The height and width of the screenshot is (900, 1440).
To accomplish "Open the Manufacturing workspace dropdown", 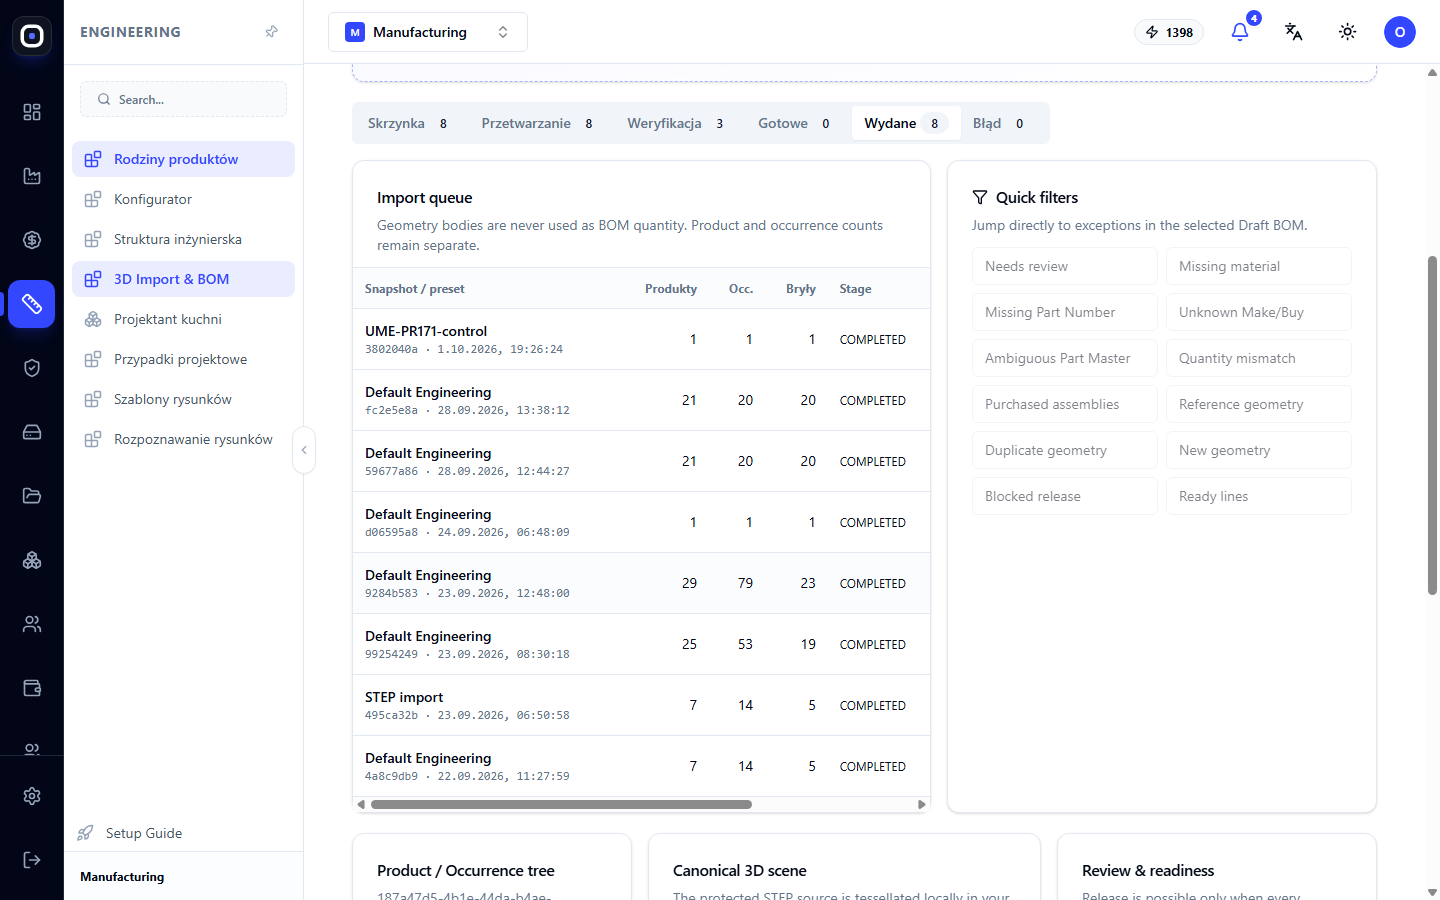I will (428, 32).
